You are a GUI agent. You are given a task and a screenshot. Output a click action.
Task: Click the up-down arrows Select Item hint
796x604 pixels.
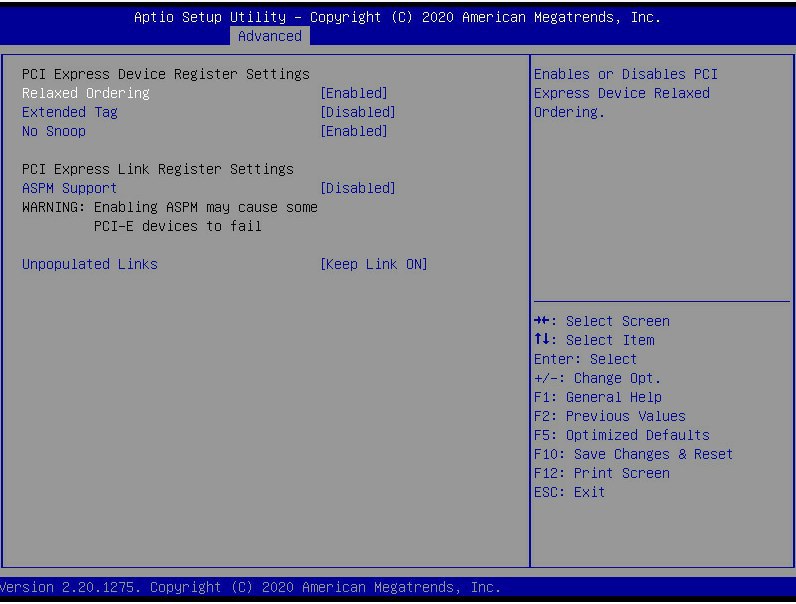coord(594,340)
